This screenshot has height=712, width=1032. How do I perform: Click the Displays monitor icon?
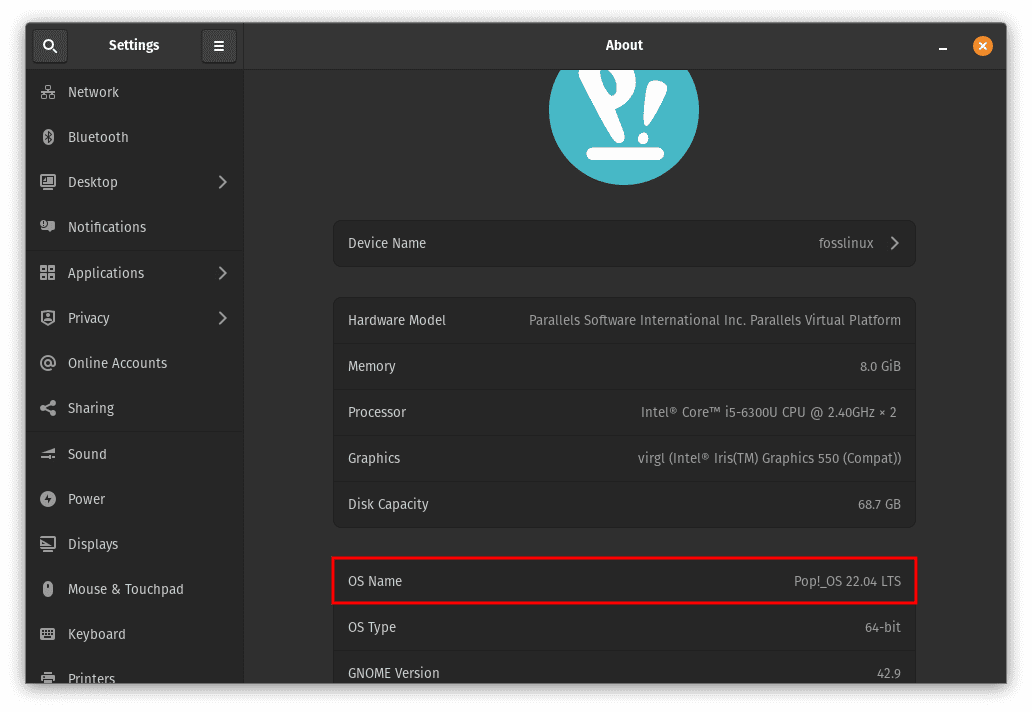[x=48, y=544]
